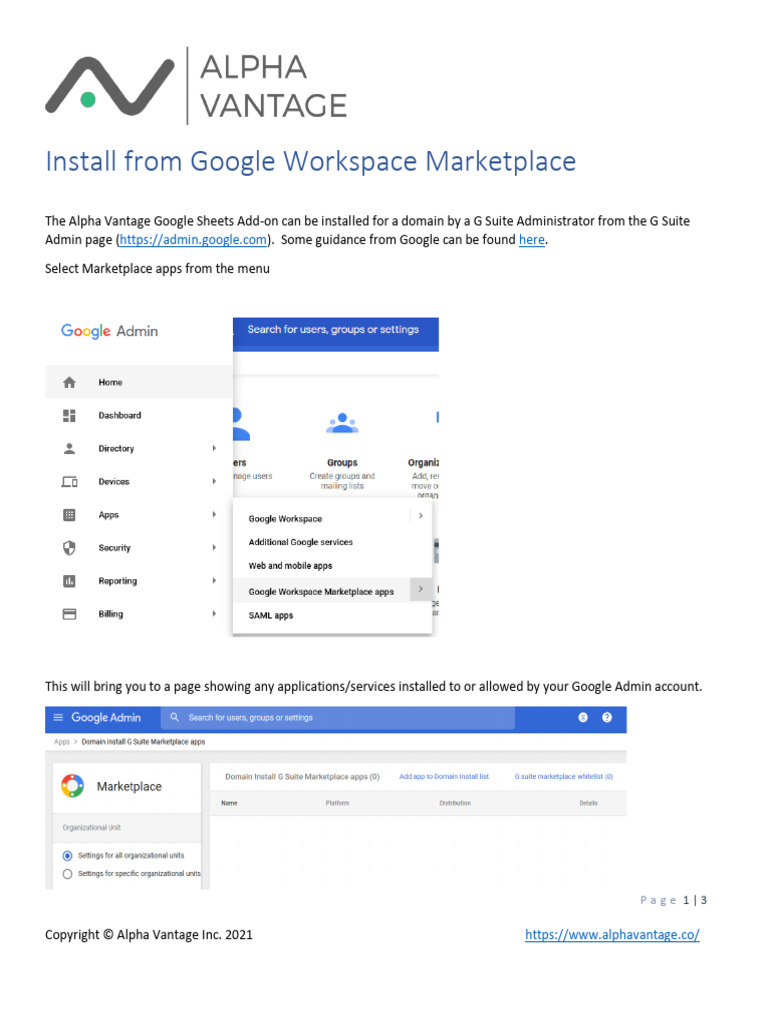768x1024 pixels.
Task: Choose Web and mobile apps
Action: tap(290, 566)
